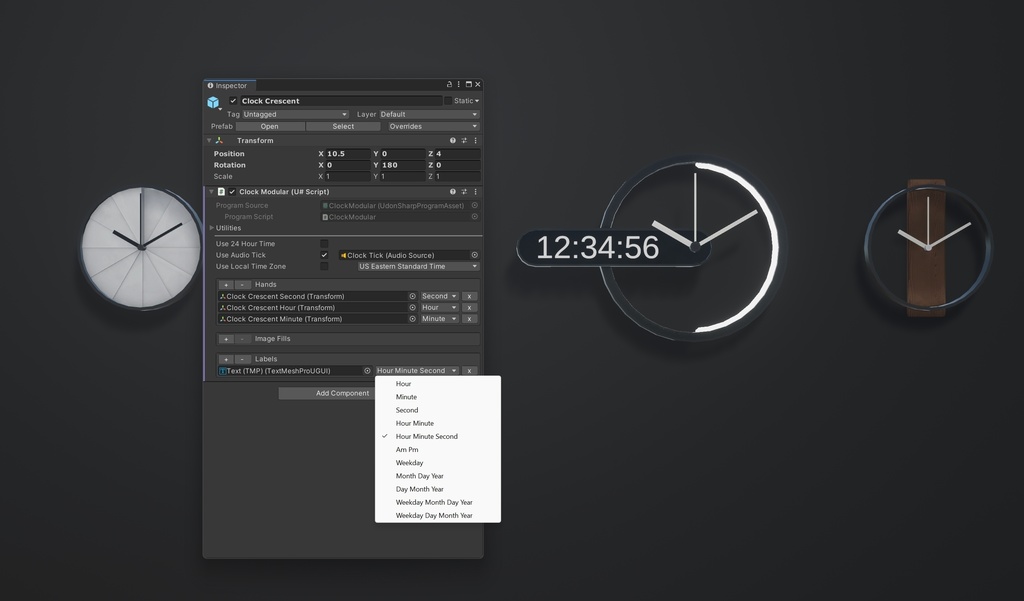Open the Transform three-dot options menu

tap(476, 140)
